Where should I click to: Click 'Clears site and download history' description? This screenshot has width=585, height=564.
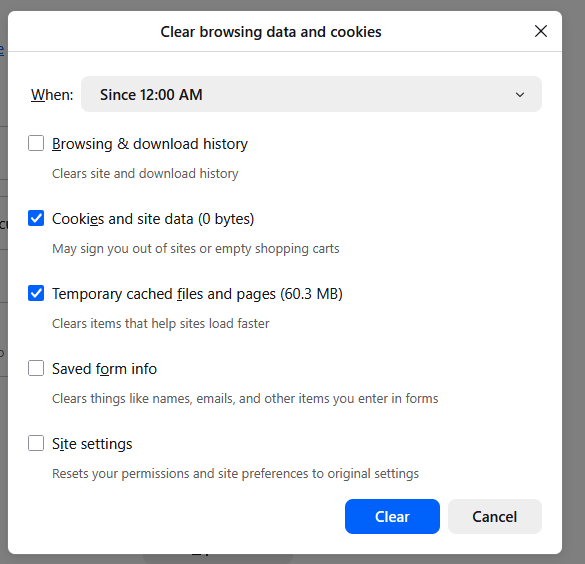pos(145,174)
